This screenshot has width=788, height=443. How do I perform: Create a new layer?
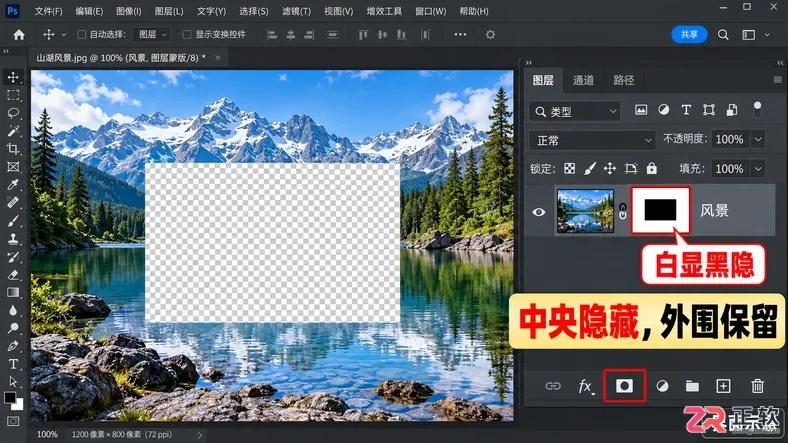723,386
